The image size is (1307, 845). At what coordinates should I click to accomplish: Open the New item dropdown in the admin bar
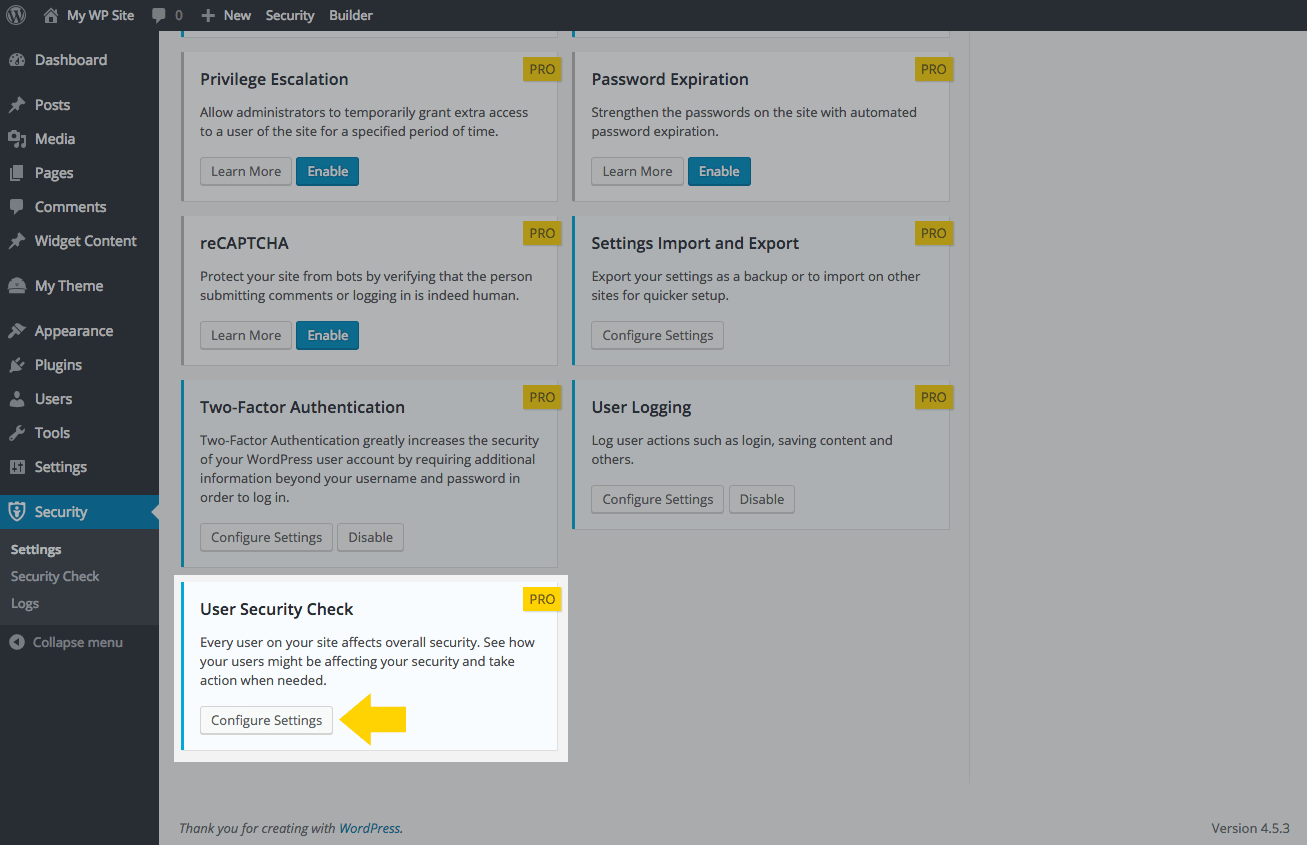point(225,15)
